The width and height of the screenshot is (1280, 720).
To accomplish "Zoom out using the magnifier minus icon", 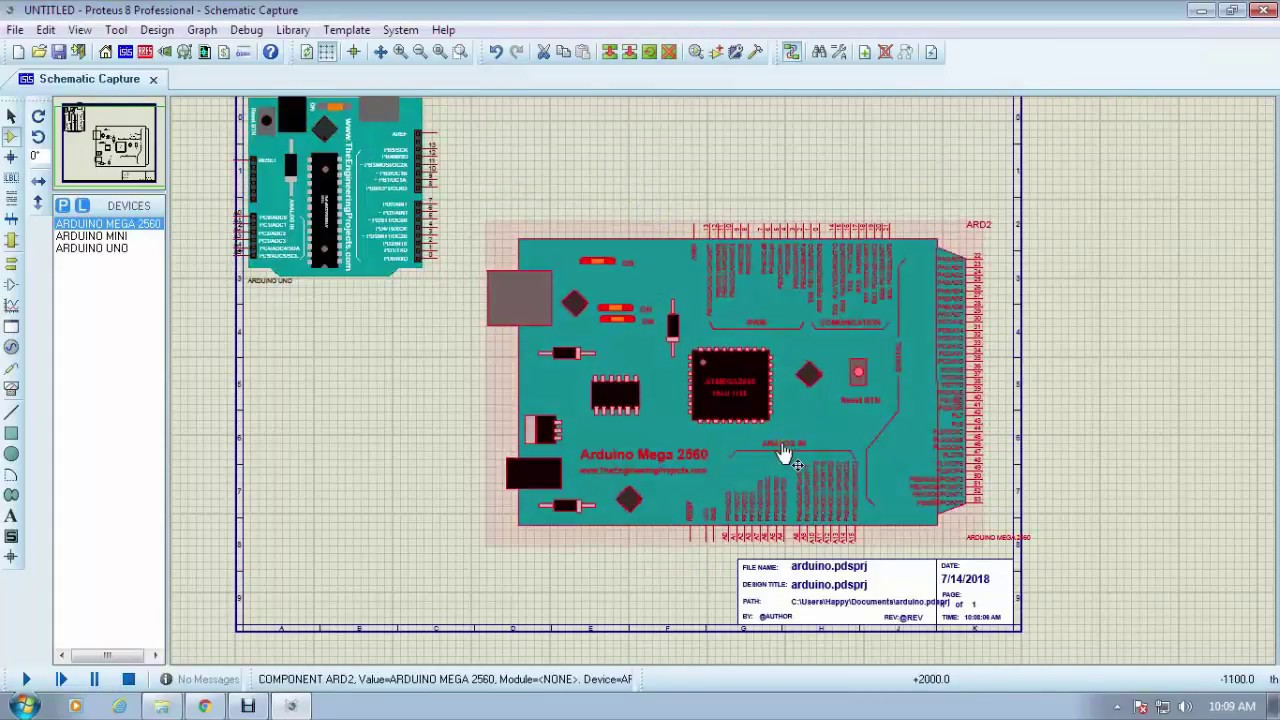I will (420, 52).
